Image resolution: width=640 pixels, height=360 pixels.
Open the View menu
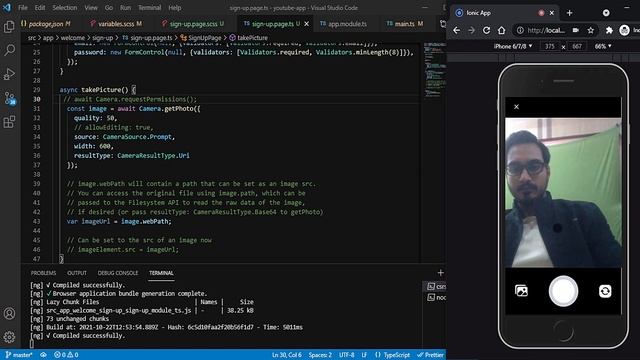coord(91,8)
